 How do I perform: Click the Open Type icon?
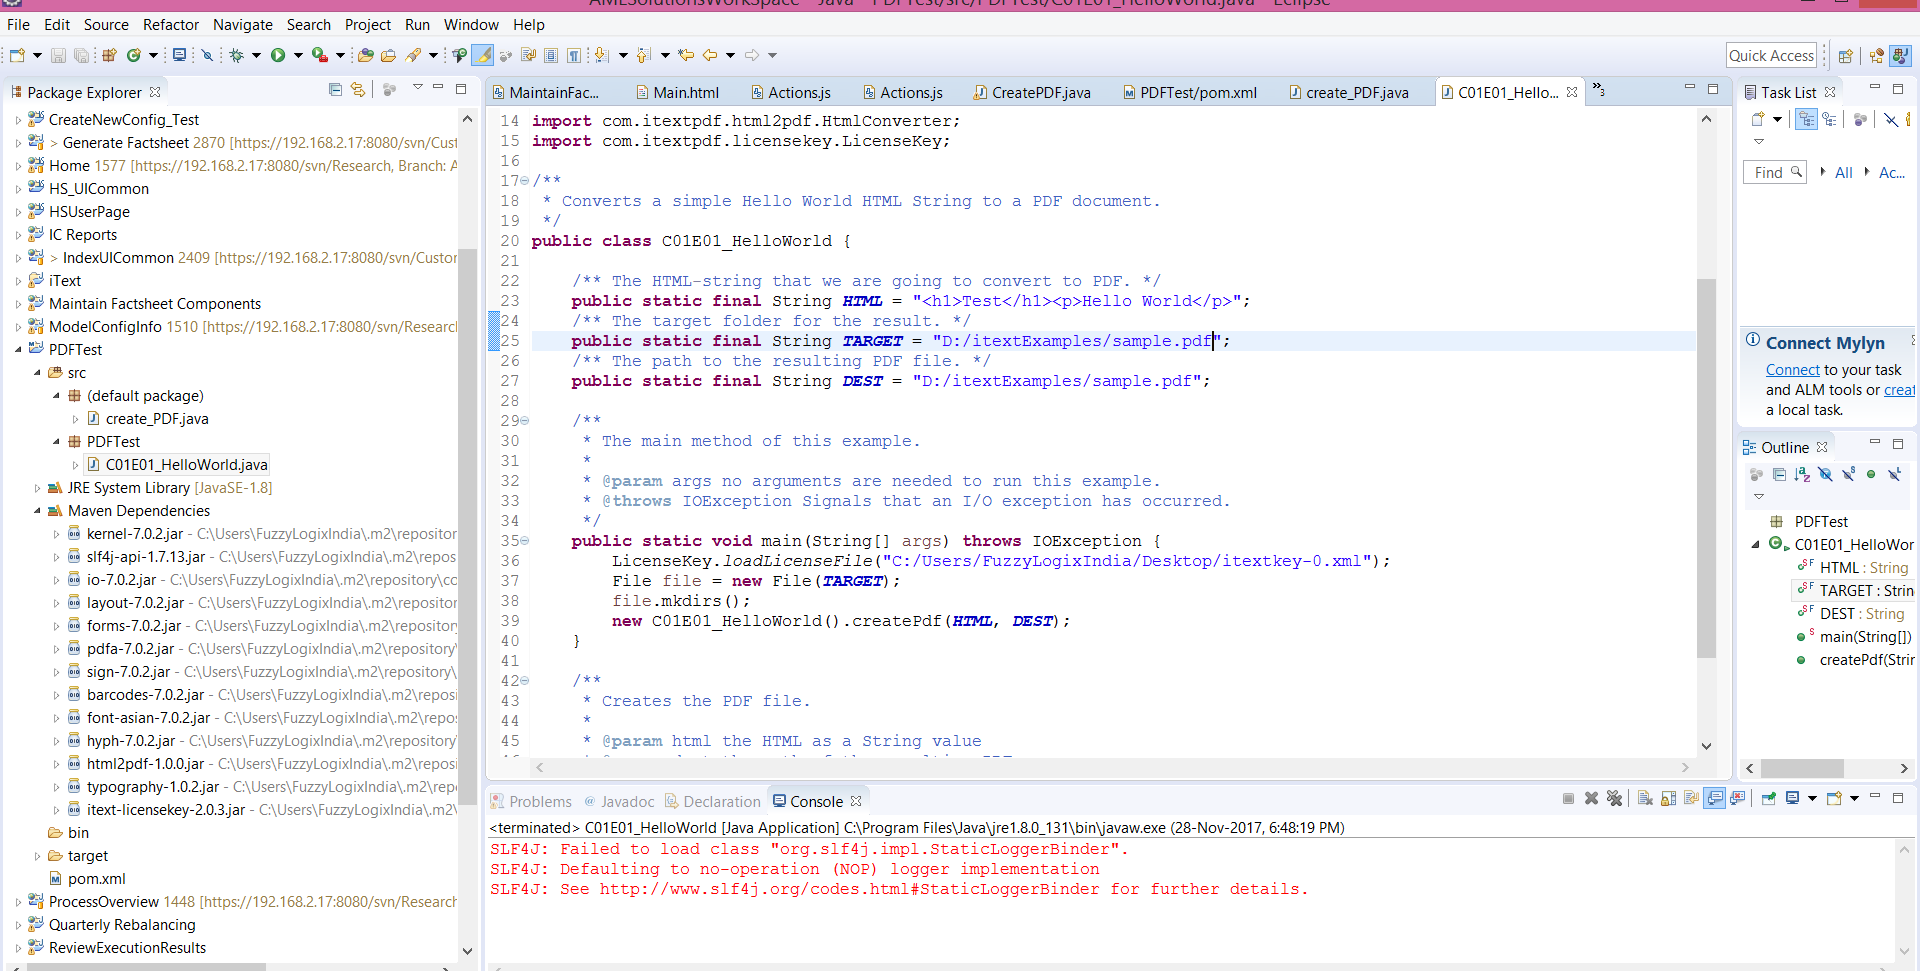365,55
